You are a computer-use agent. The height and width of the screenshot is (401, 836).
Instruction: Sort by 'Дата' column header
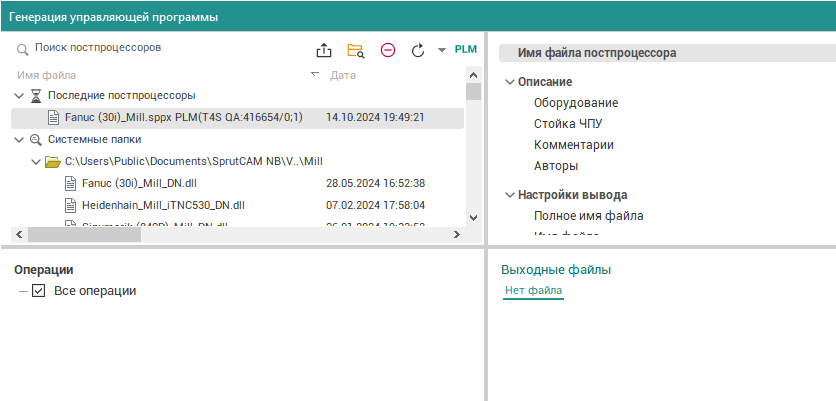[343, 75]
